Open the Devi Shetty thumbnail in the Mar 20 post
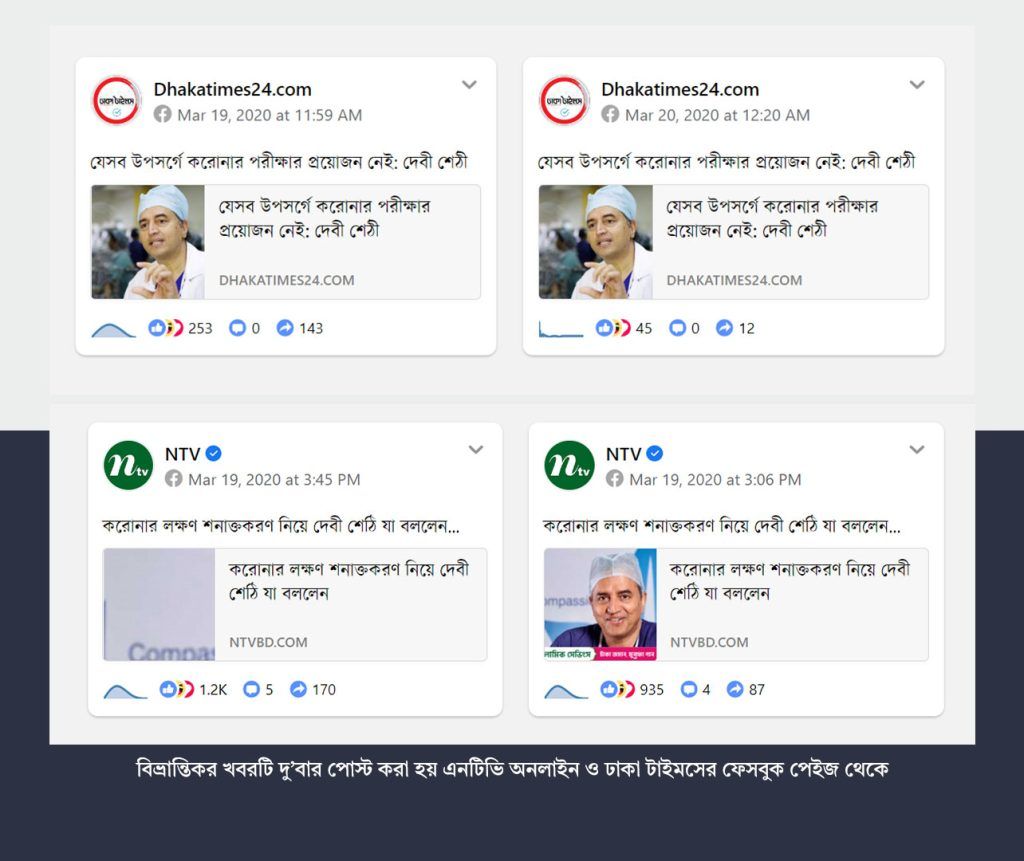 596,242
